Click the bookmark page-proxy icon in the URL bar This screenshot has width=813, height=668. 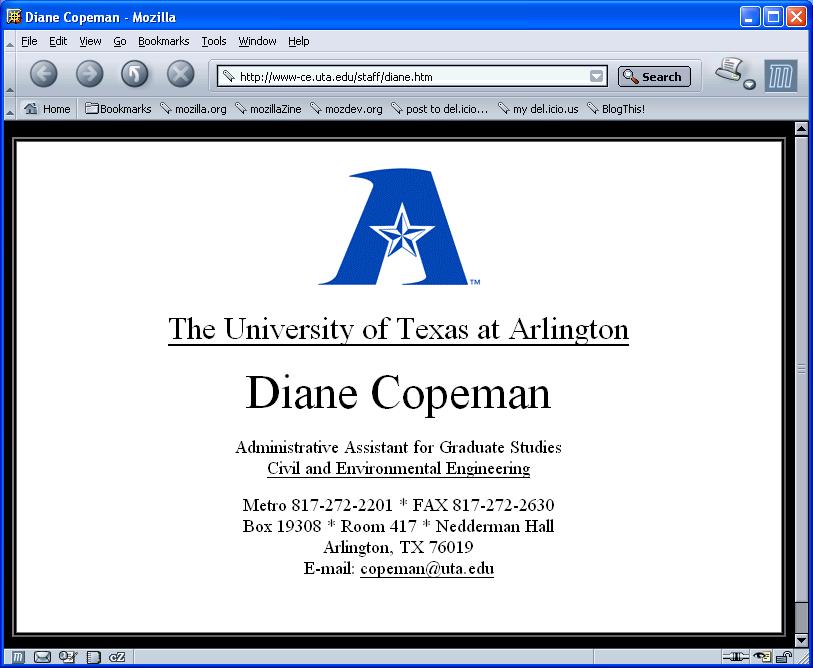pos(228,77)
